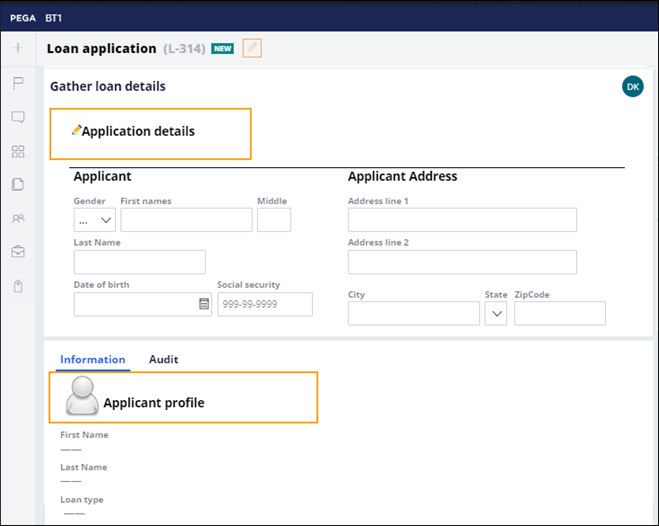This screenshot has width=659, height=526.
Task: Open the documents icon in left sidebar
Action: [18, 184]
